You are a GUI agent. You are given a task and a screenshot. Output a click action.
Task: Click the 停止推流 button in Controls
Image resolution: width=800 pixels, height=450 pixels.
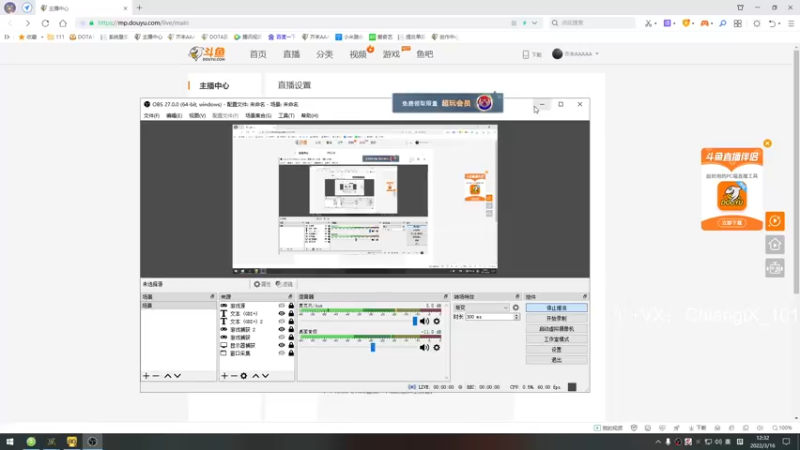(x=556, y=308)
